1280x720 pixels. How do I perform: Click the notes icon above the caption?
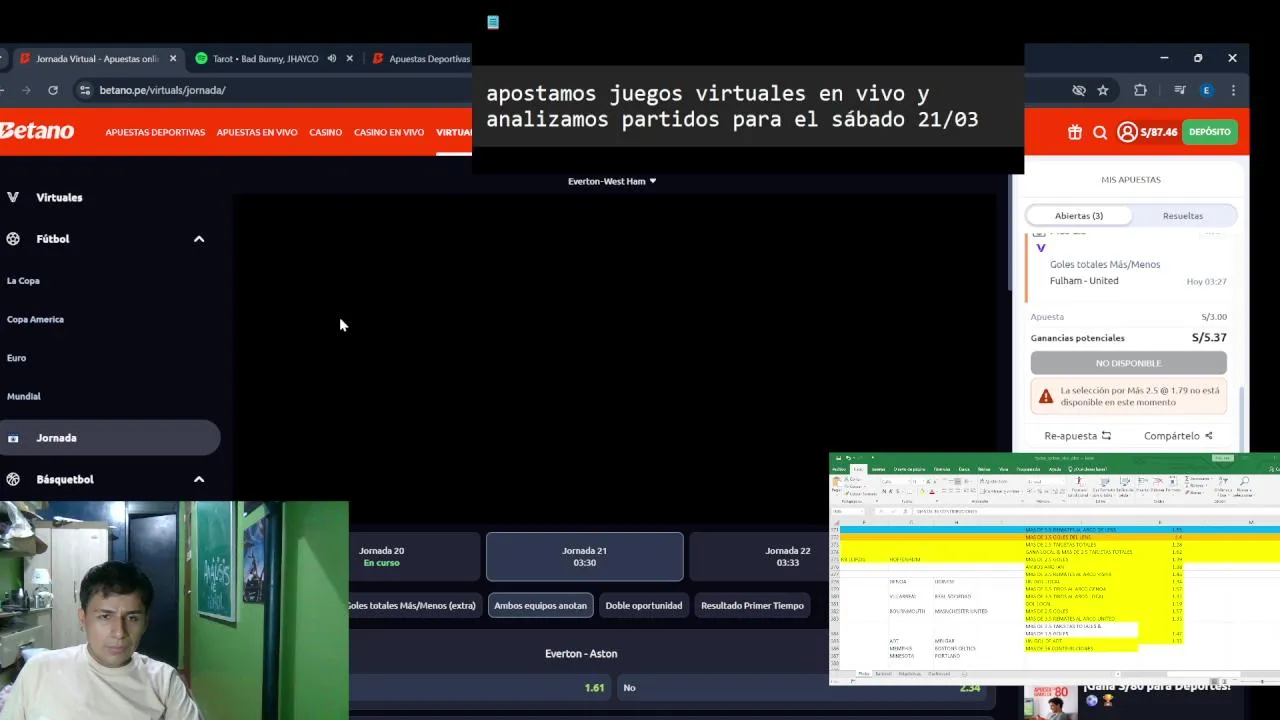coord(493,22)
